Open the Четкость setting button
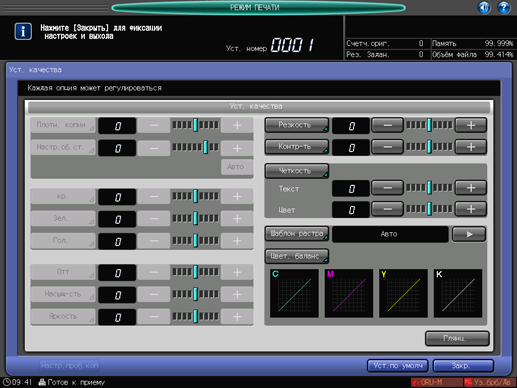The height and width of the screenshot is (388, 517). (x=297, y=171)
